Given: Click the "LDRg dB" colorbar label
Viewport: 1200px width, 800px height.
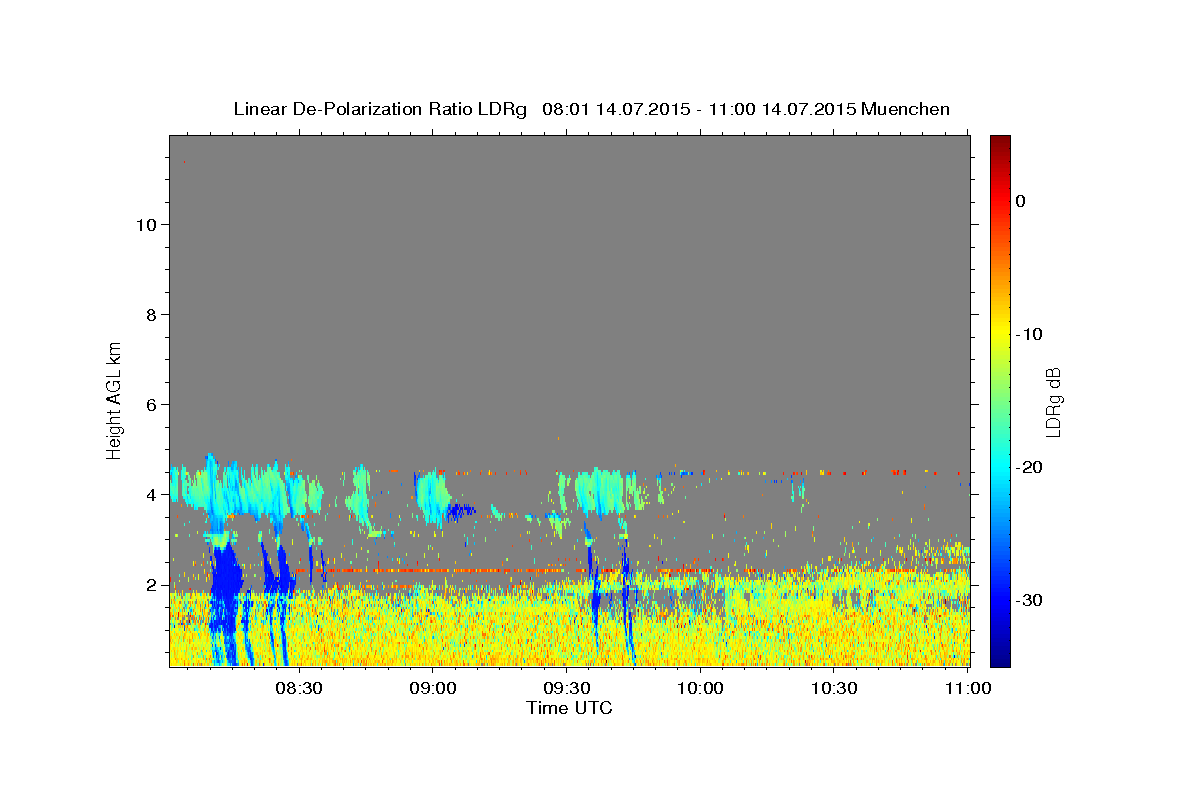Looking at the screenshot, I should (1052, 402).
